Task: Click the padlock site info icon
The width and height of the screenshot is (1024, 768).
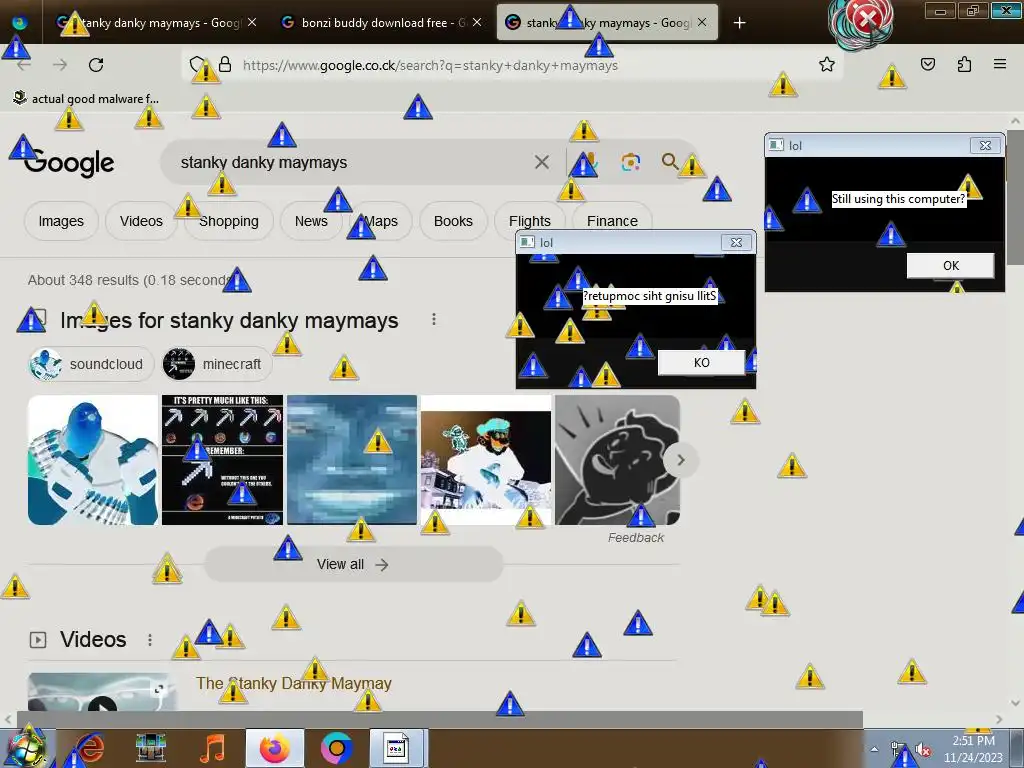Action: coord(225,65)
